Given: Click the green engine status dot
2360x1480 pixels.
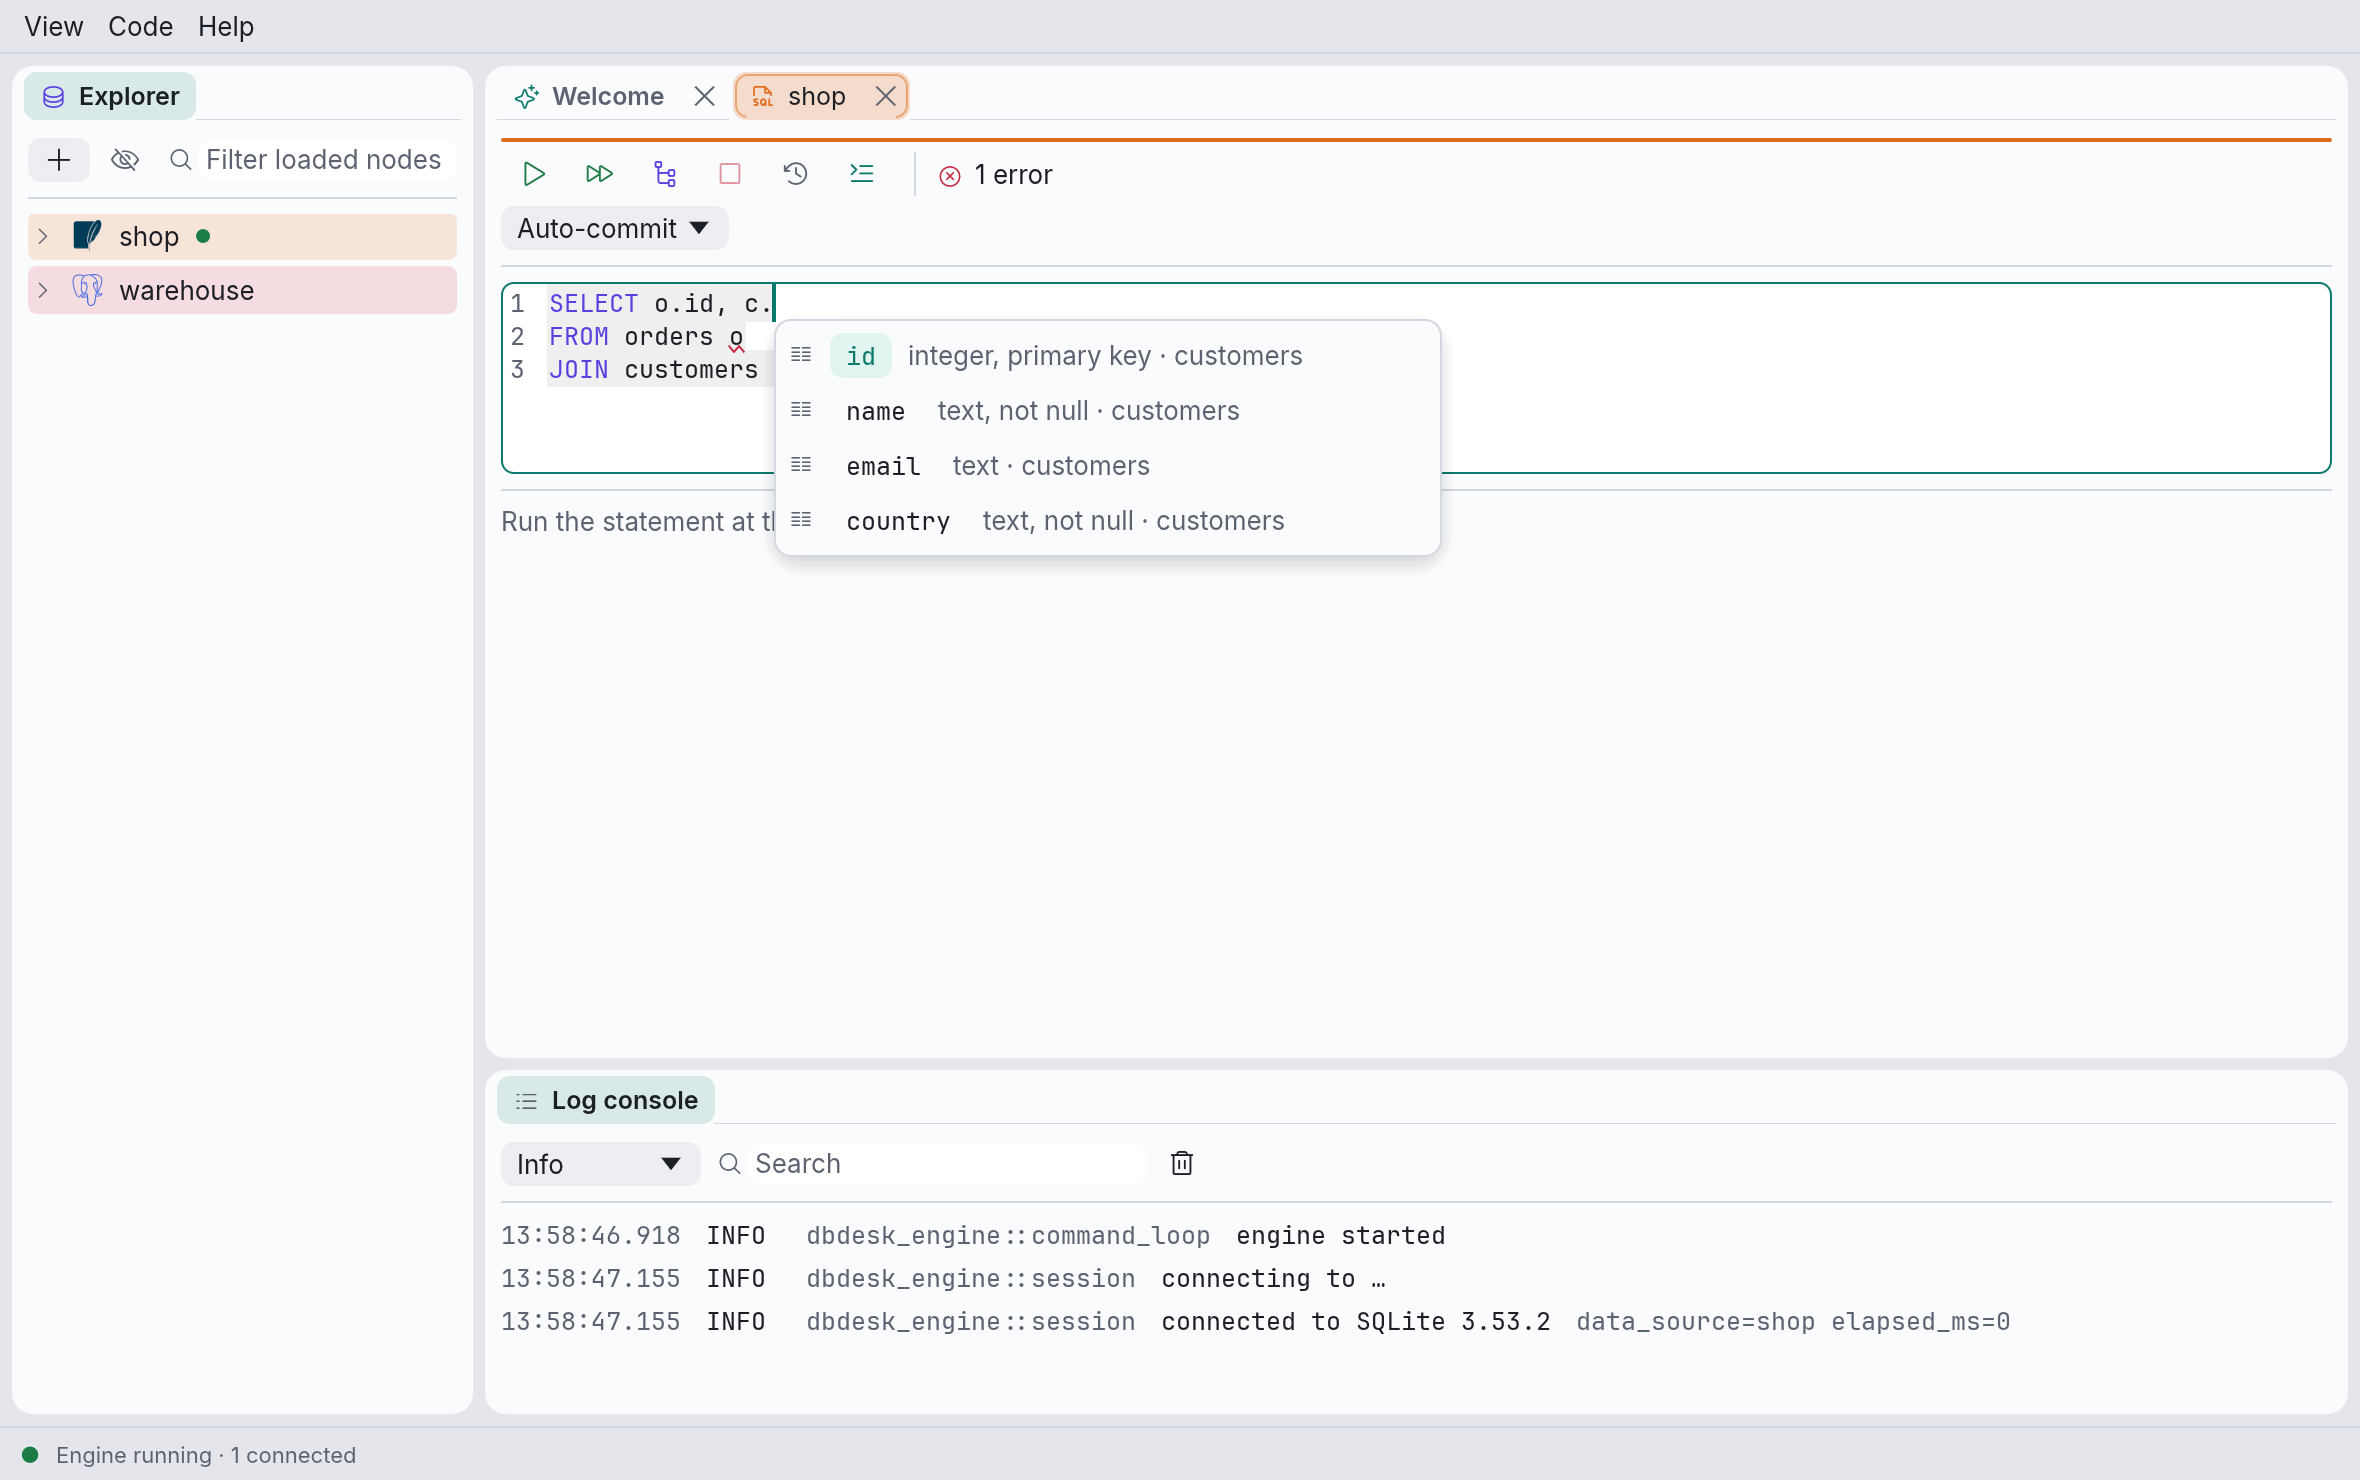Looking at the screenshot, I should [30, 1455].
